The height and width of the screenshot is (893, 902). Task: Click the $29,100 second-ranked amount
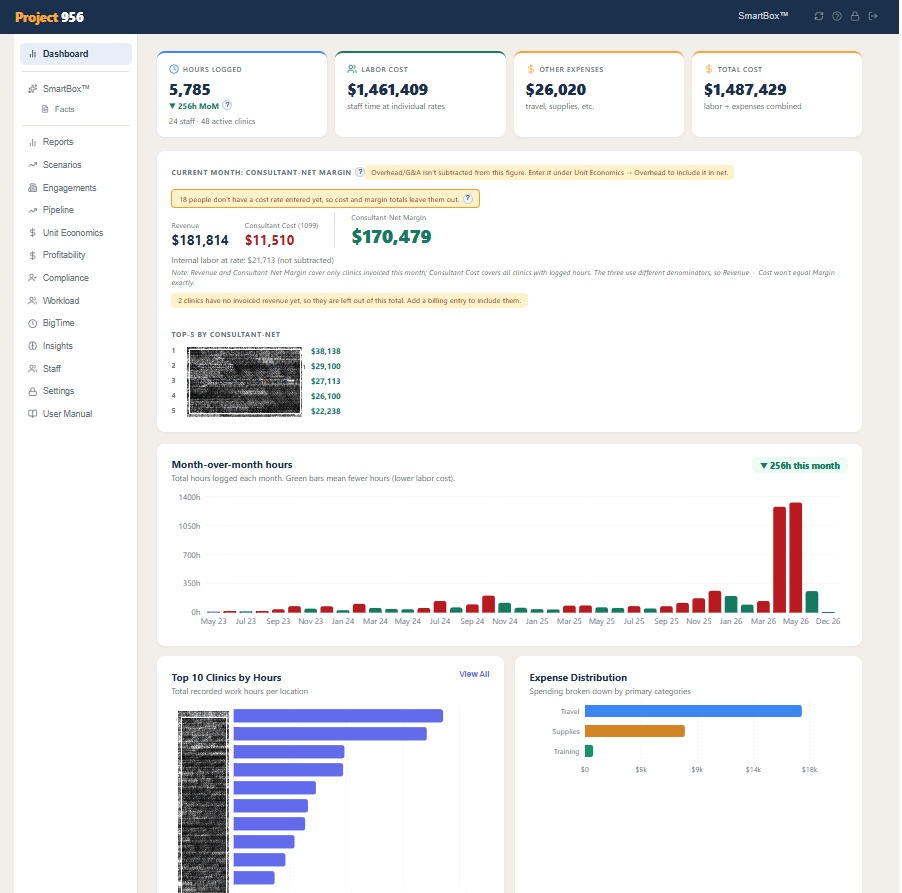326,366
